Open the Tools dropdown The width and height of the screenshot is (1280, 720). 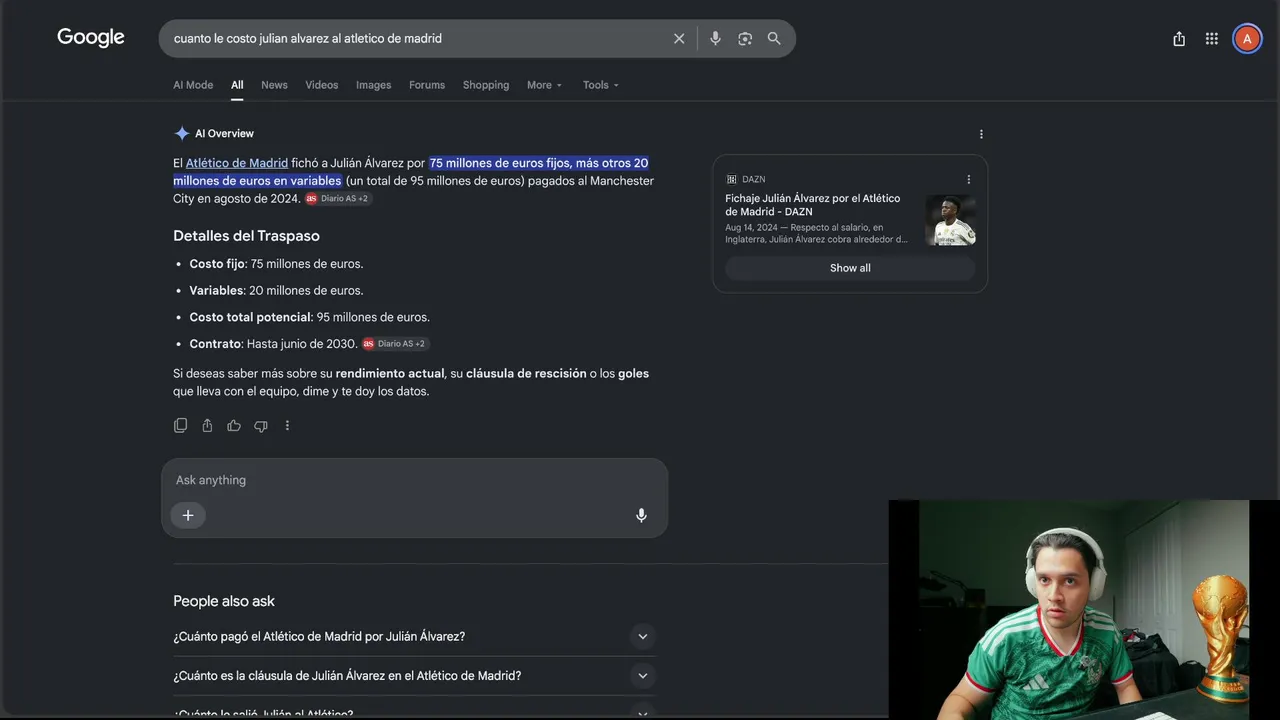coord(601,85)
